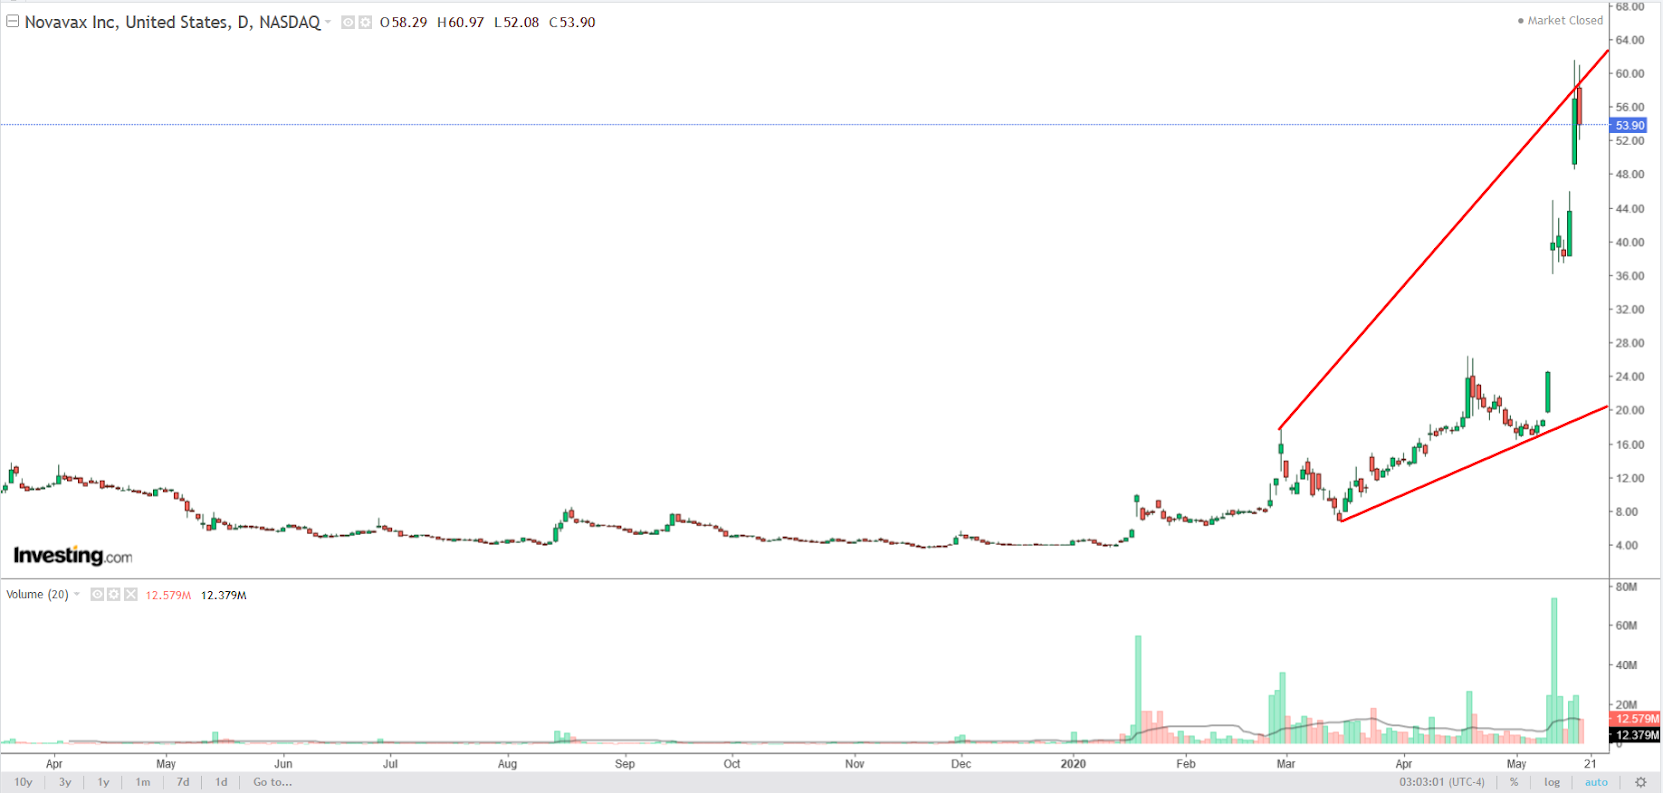Click the Novavax Inc, United States, D, NASDAQ title

(172, 22)
